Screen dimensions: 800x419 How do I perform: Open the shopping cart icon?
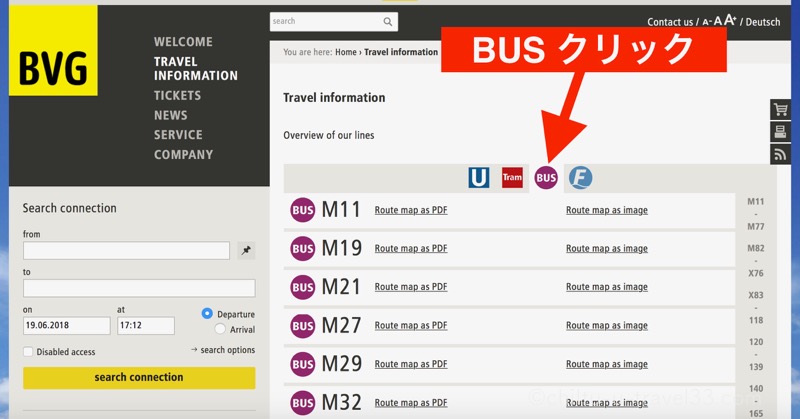tap(780, 110)
